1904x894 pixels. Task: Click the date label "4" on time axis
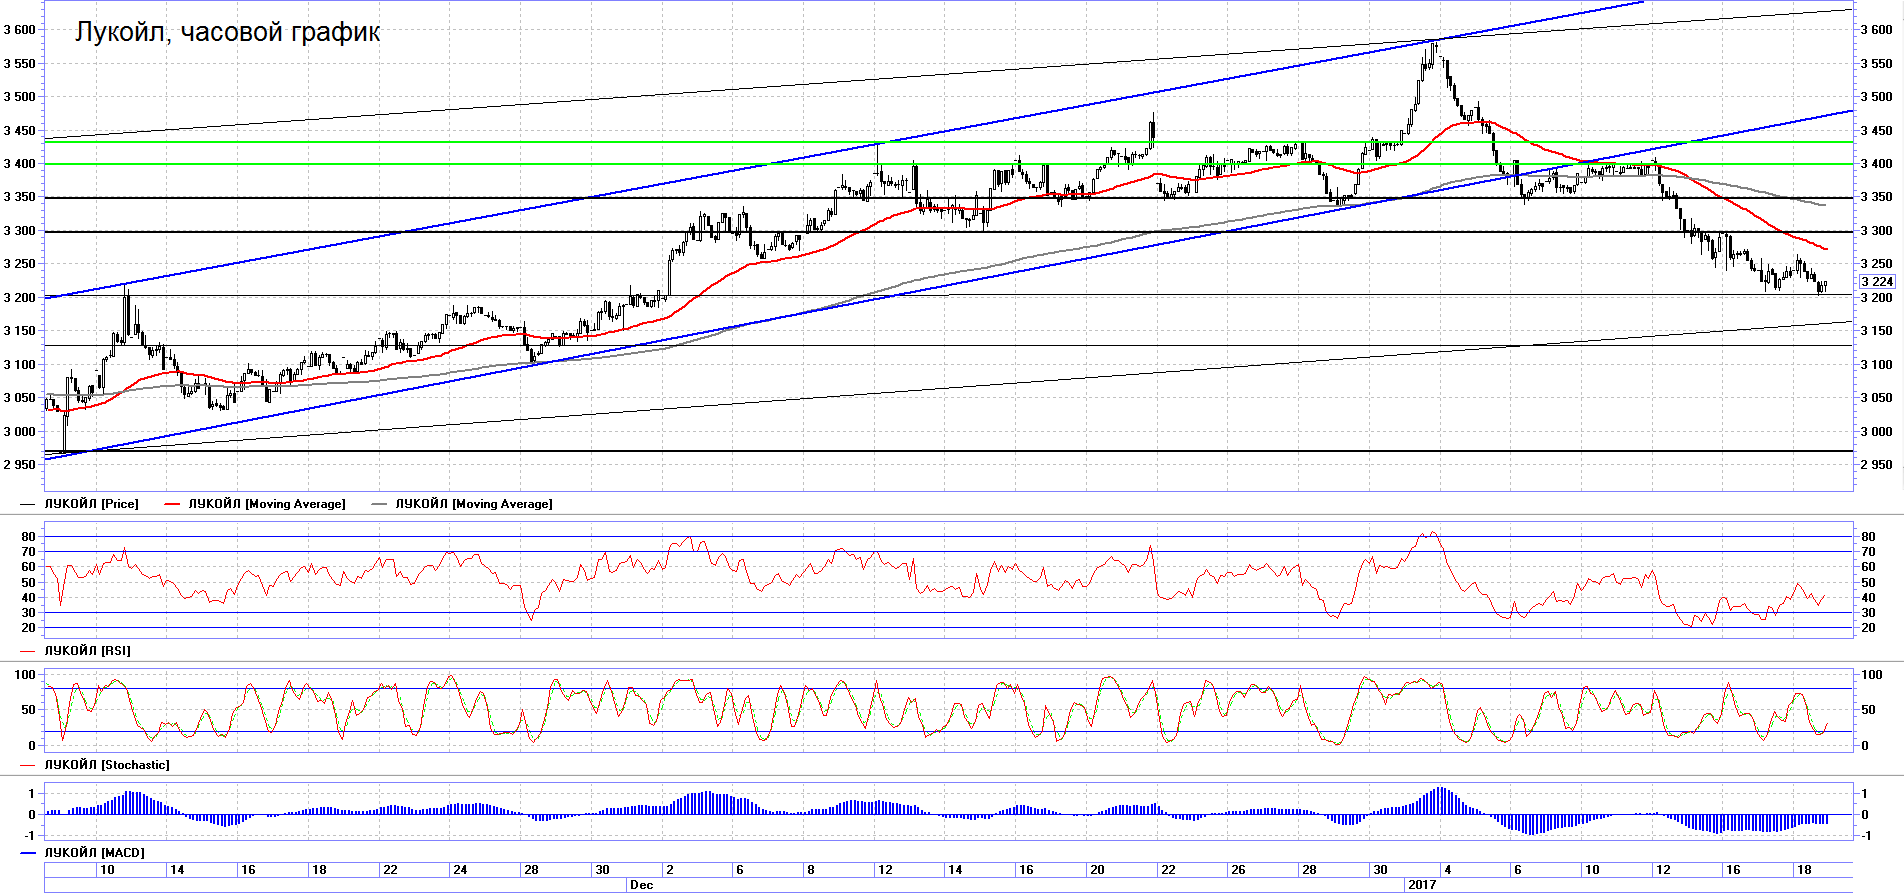1447,870
